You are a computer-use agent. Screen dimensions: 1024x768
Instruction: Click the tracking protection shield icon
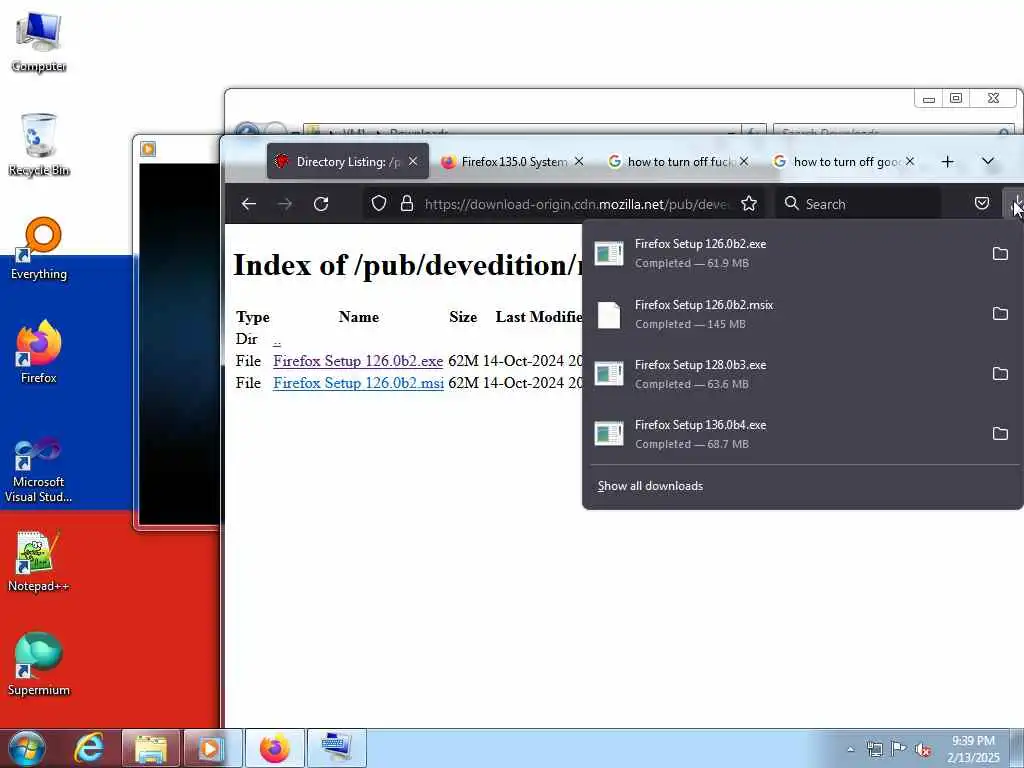pyautogui.click(x=379, y=204)
